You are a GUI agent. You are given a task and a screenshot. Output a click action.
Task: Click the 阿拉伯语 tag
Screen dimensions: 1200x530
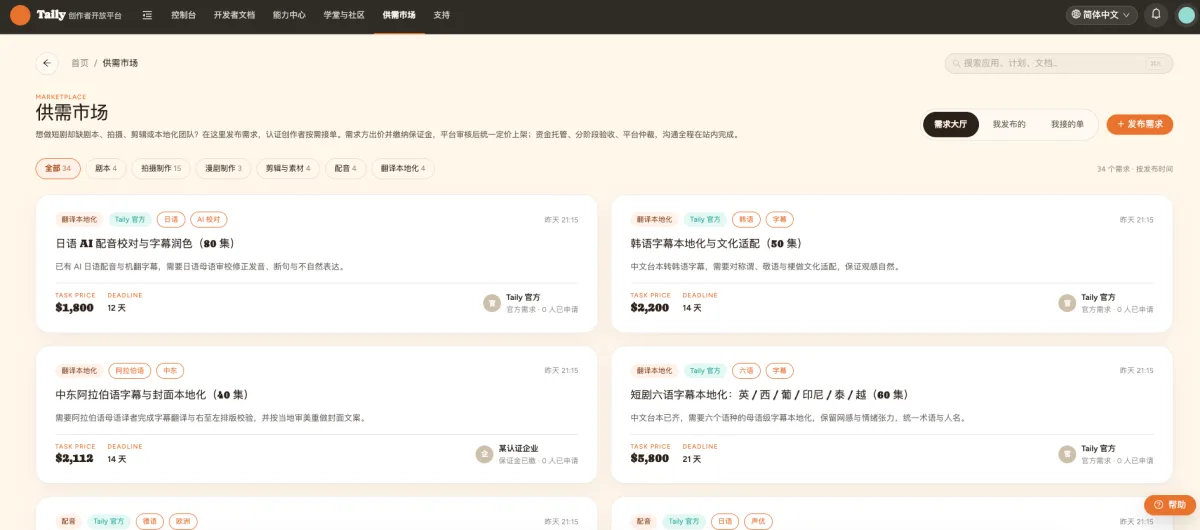[x=130, y=370]
